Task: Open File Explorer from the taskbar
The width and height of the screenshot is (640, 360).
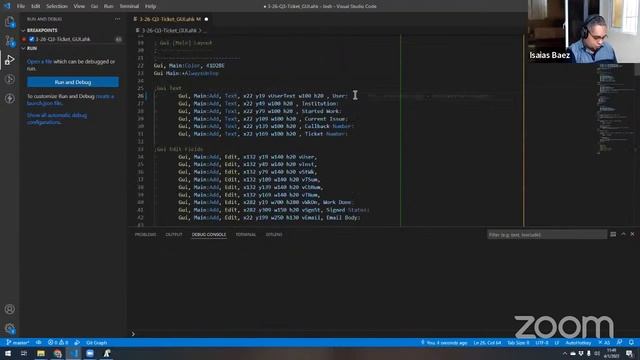Action: (x=41, y=353)
